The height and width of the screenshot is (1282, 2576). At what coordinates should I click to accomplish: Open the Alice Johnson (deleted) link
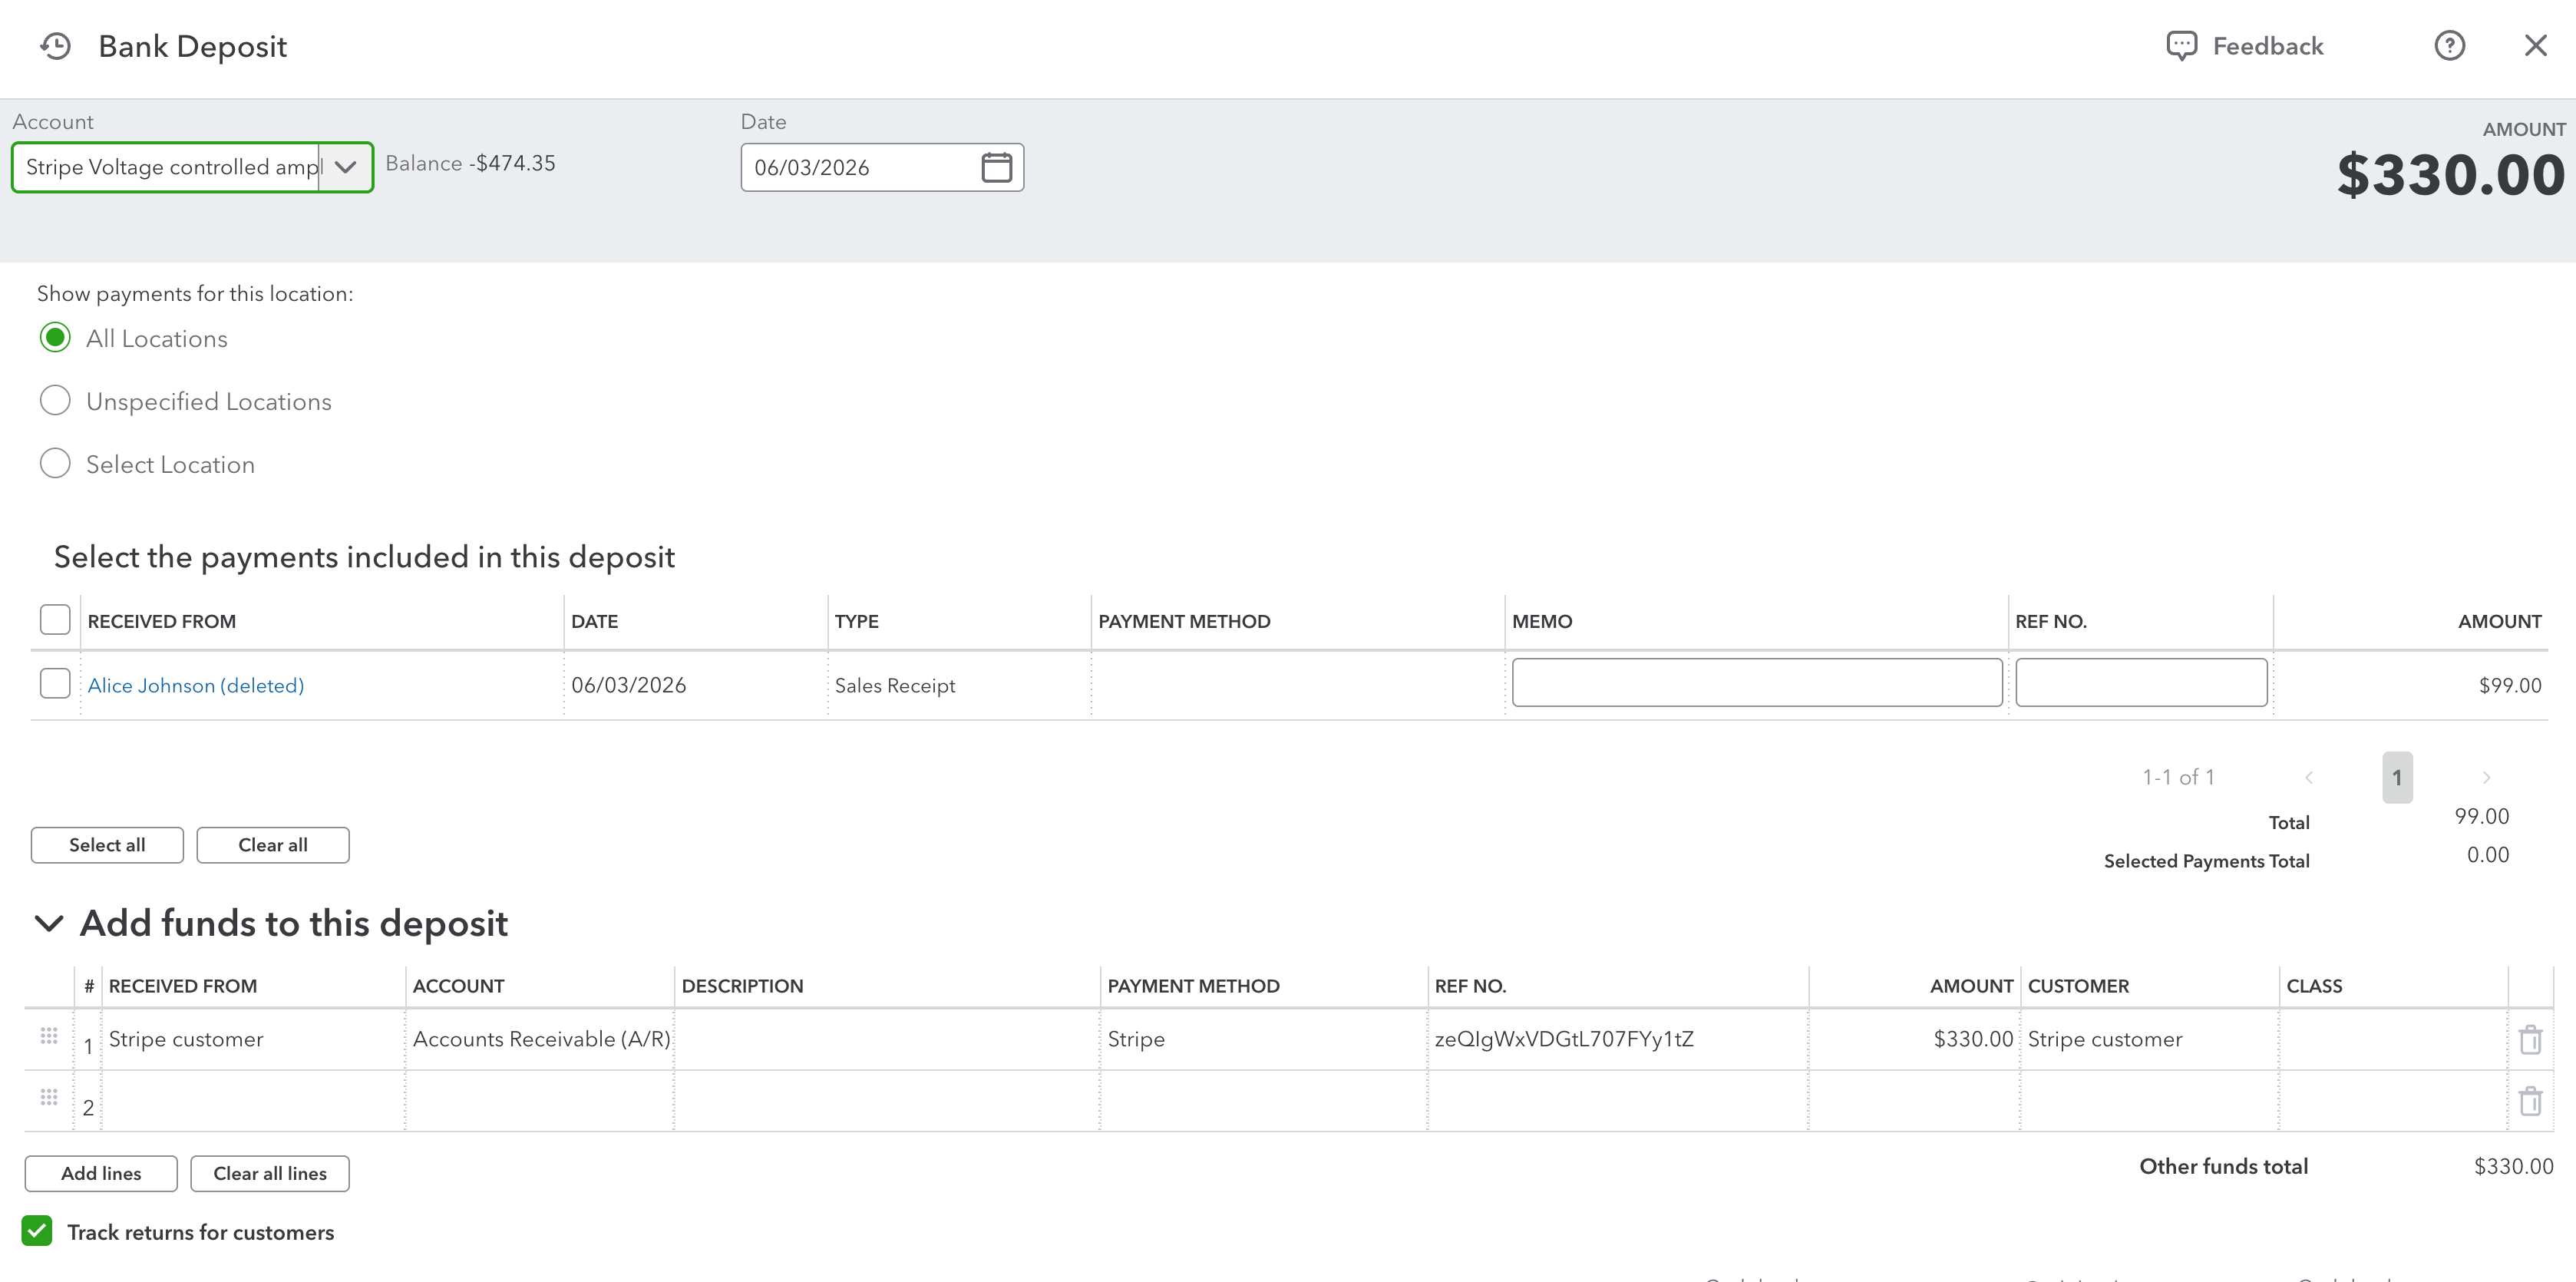pyautogui.click(x=196, y=686)
